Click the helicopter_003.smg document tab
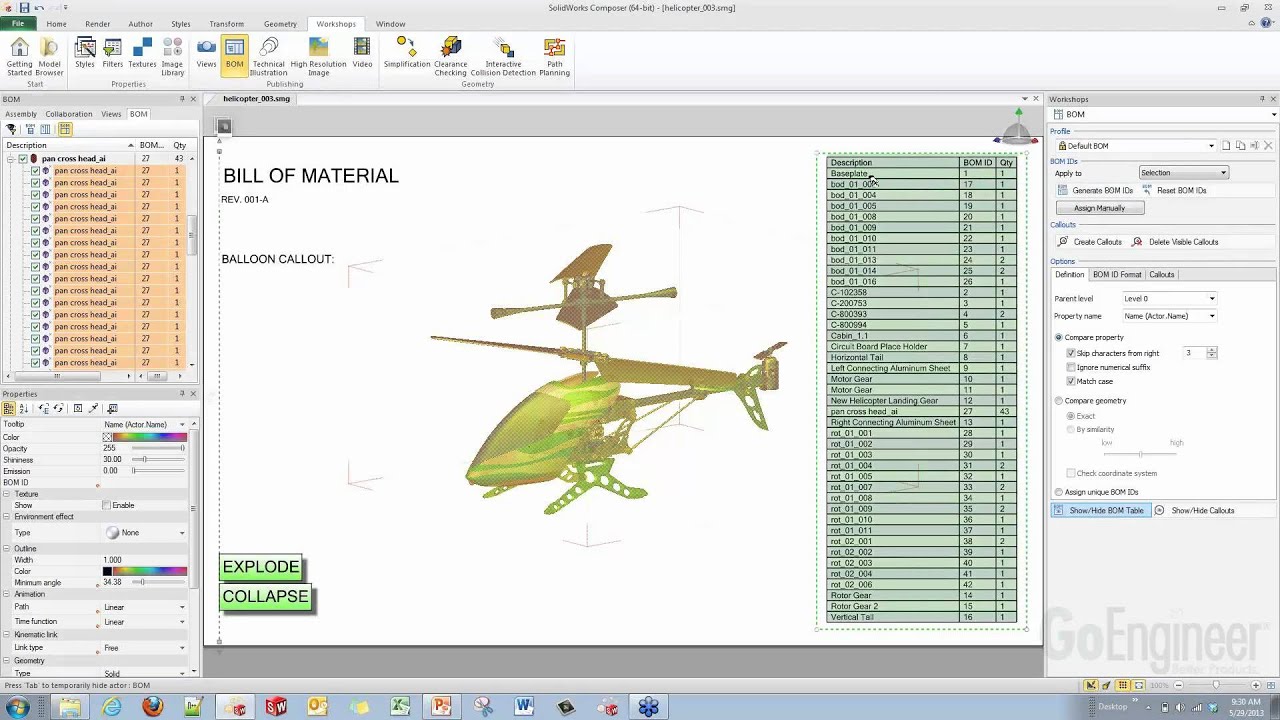The width and height of the screenshot is (1280, 720). (x=256, y=99)
